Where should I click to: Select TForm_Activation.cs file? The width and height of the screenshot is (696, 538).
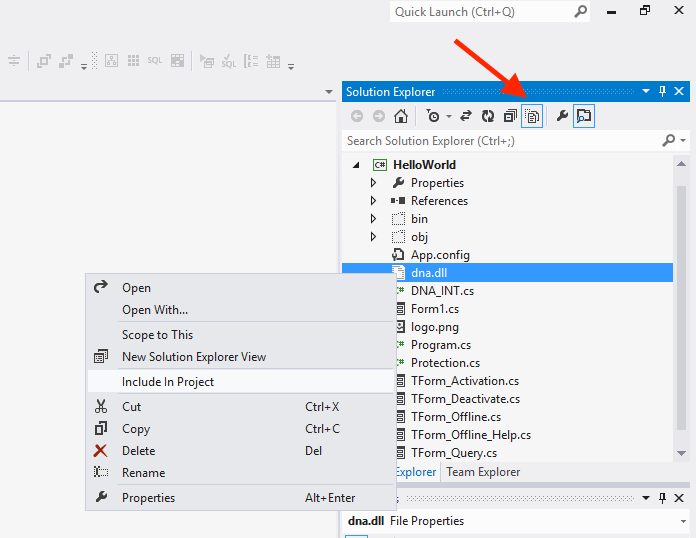point(465,381)
